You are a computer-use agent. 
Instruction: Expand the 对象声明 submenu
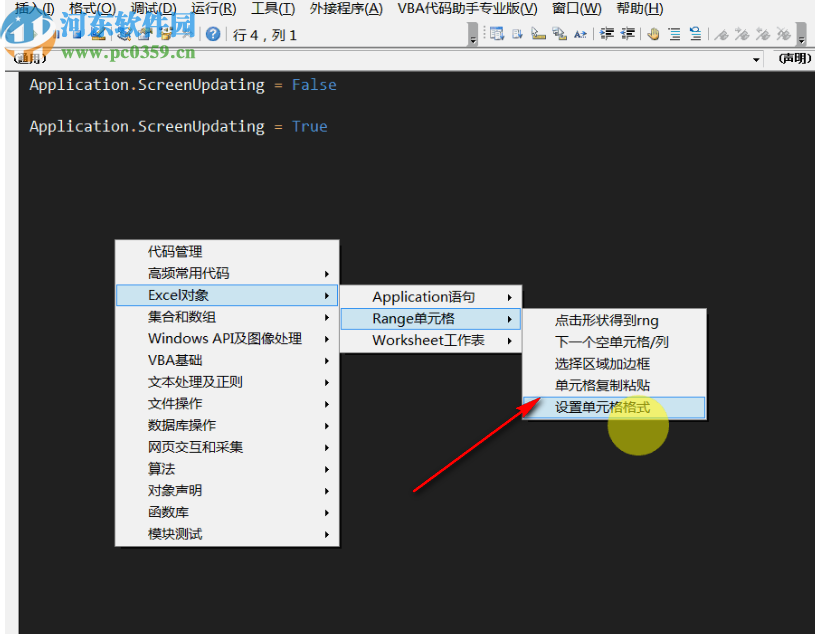coord(227,491)
